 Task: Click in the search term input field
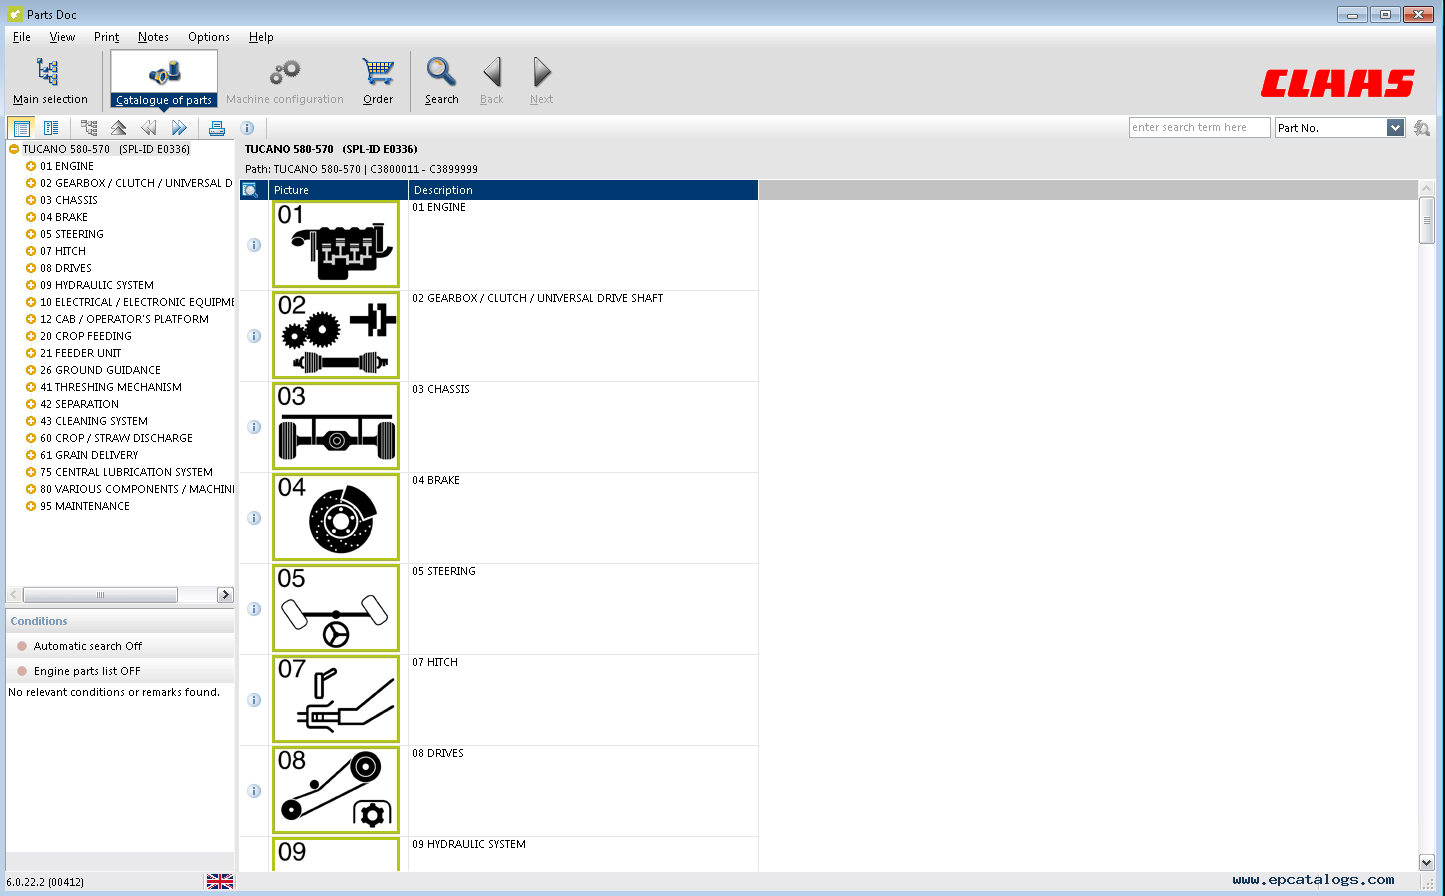1200,128
